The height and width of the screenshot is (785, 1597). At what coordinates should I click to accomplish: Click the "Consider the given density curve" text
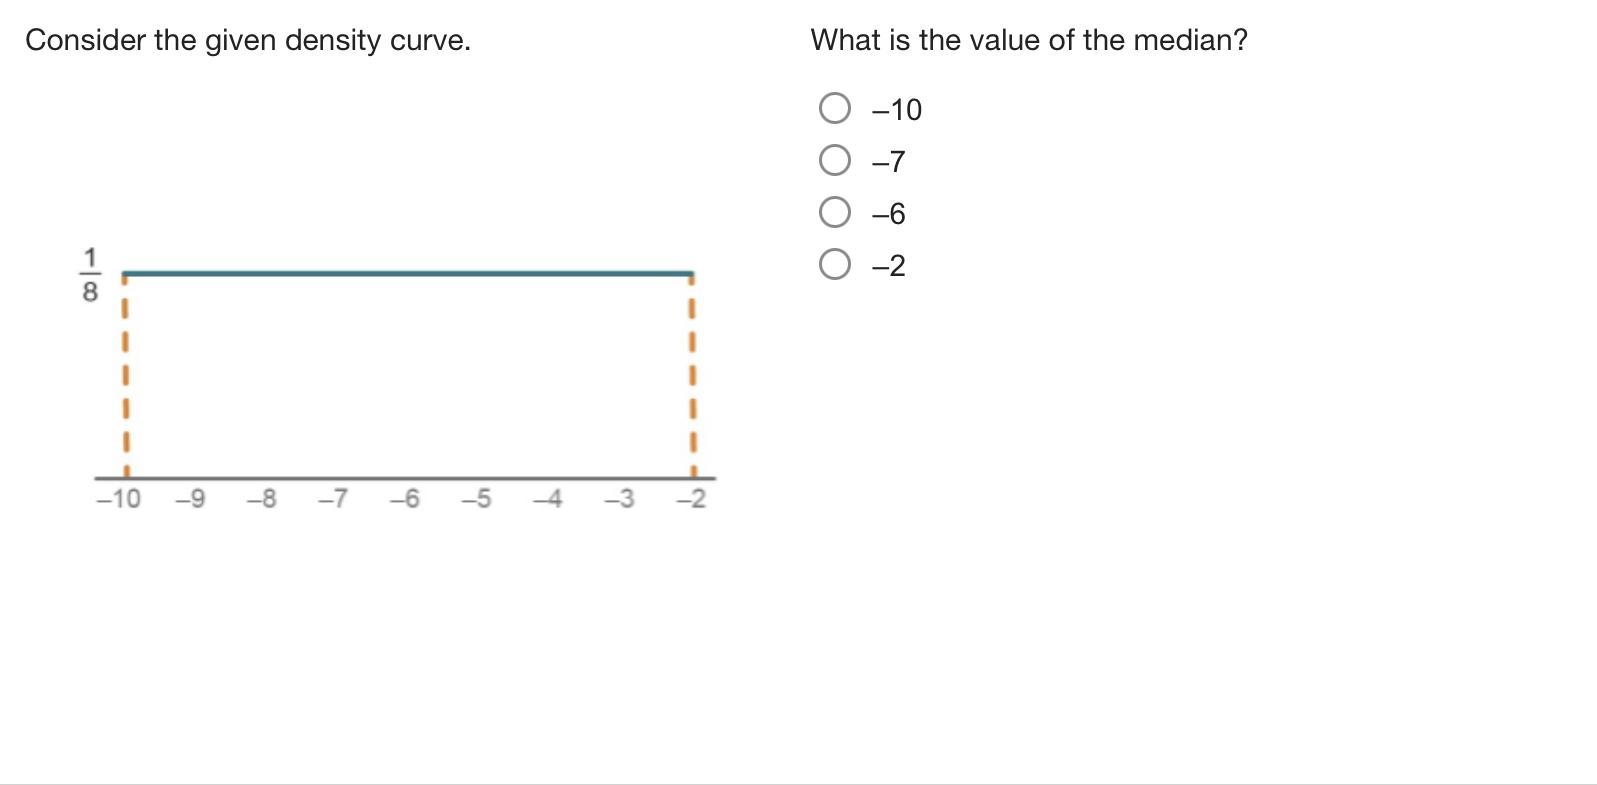(x=248, y=40)
